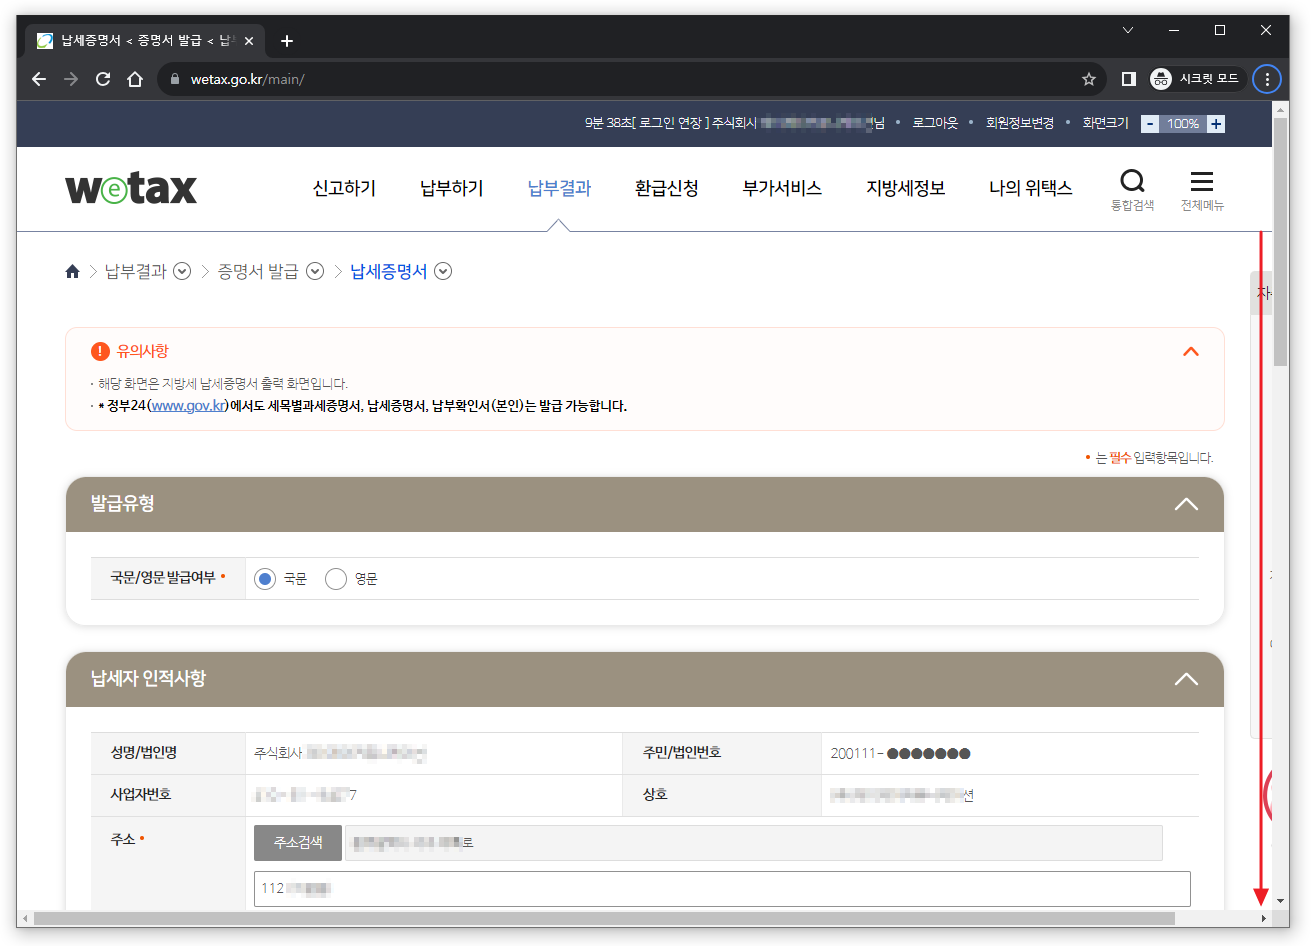Viewport: 1311px width, 946px height.
Task: Expand 납부결과 breadcrumb dropdown
Action: click(x=182, y=271)
